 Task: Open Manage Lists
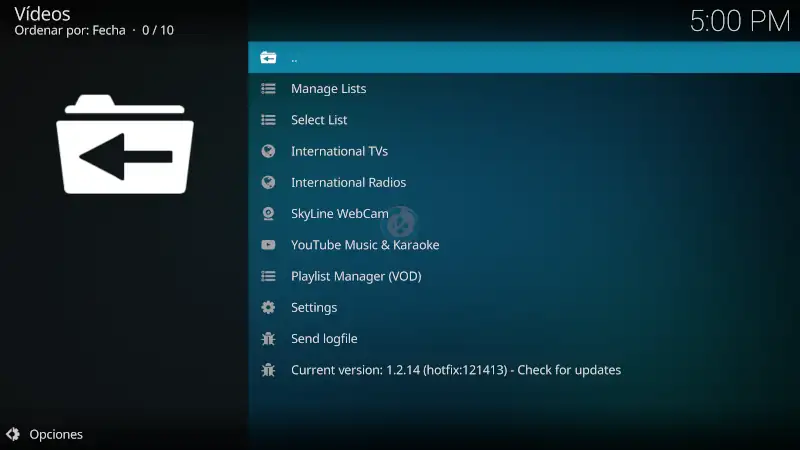[524, 89]
